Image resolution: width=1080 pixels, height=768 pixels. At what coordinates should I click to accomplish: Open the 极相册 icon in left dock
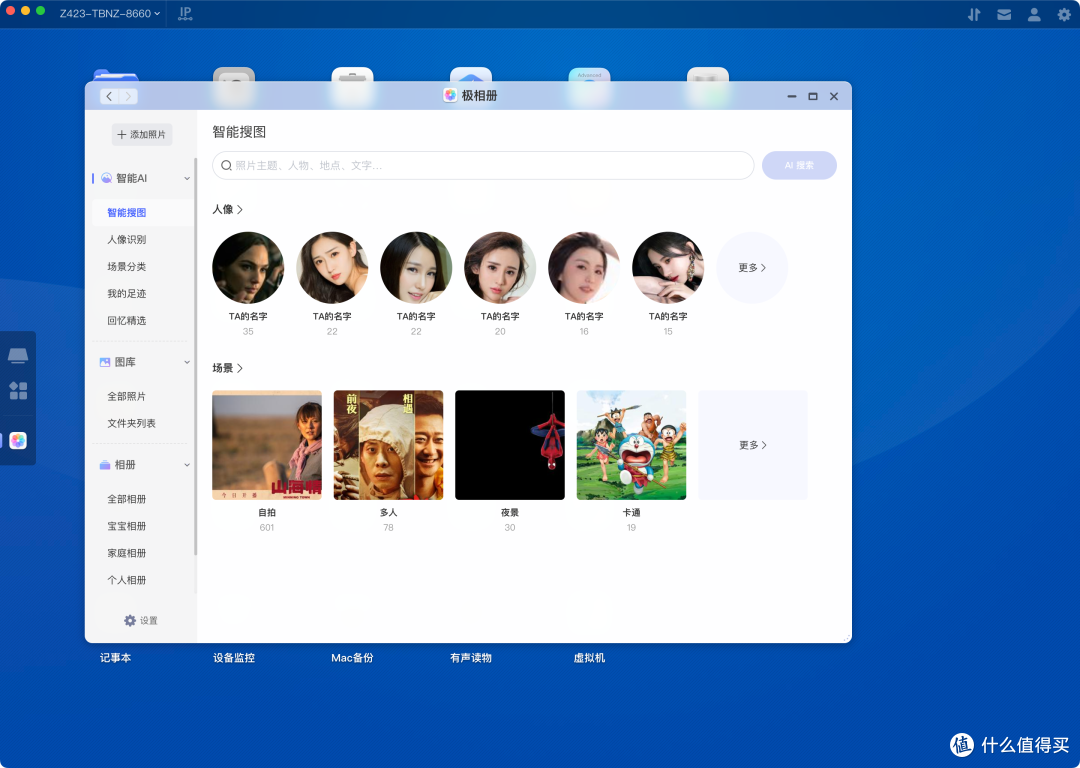click(18, 441)
